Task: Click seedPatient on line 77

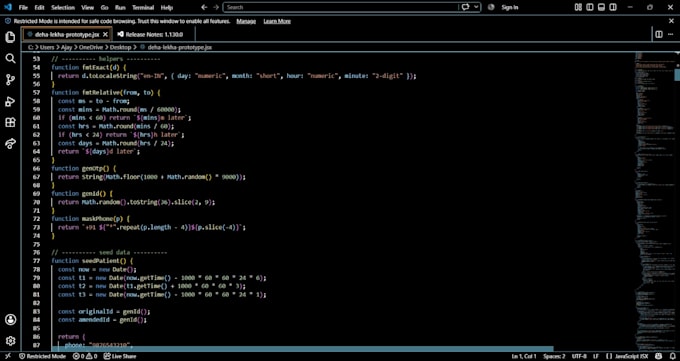Action: click(x=100, y=261)
